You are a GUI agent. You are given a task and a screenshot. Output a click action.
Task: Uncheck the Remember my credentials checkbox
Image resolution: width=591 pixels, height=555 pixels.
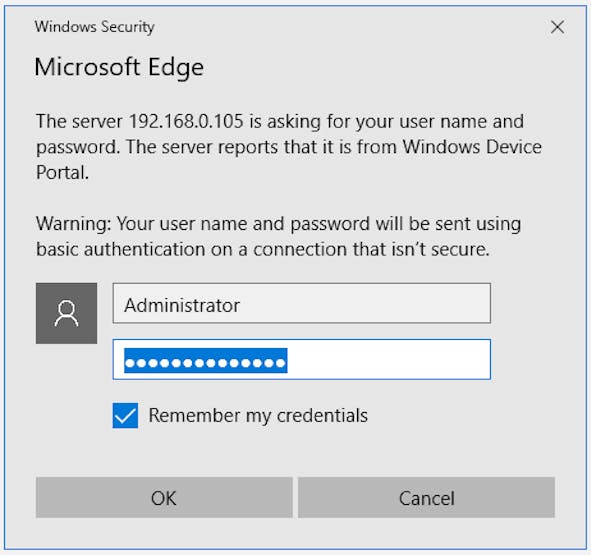point(125,415)
